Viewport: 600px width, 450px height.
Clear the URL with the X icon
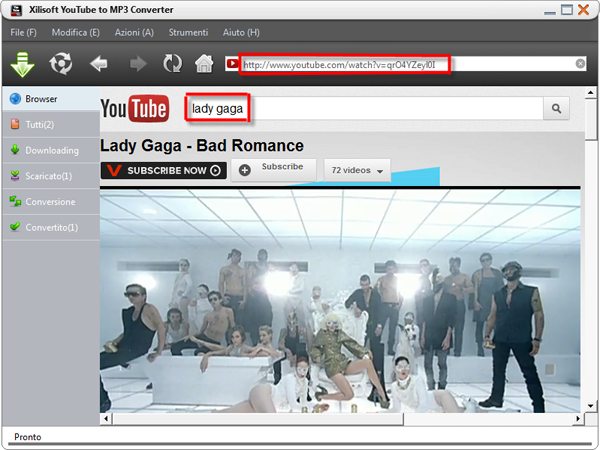click(x=580, y=64)
